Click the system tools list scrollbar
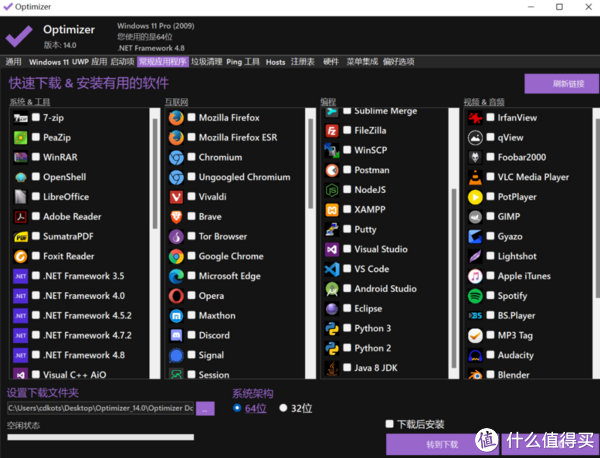 [x=155, y=173]
